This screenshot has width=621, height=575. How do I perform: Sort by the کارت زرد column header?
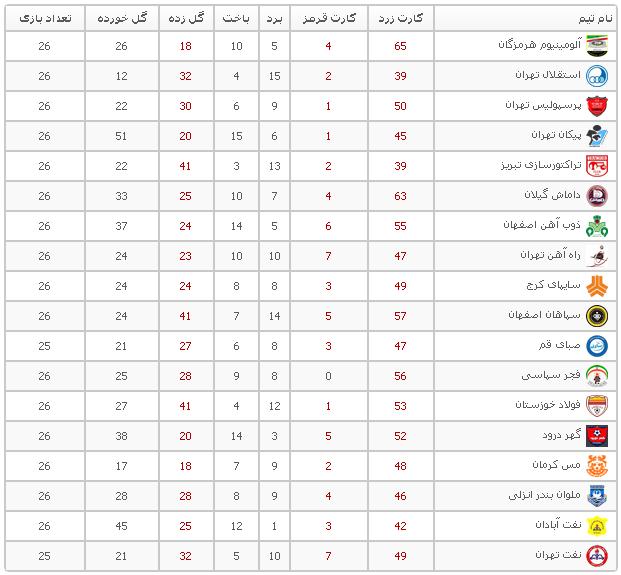(401, 18)
